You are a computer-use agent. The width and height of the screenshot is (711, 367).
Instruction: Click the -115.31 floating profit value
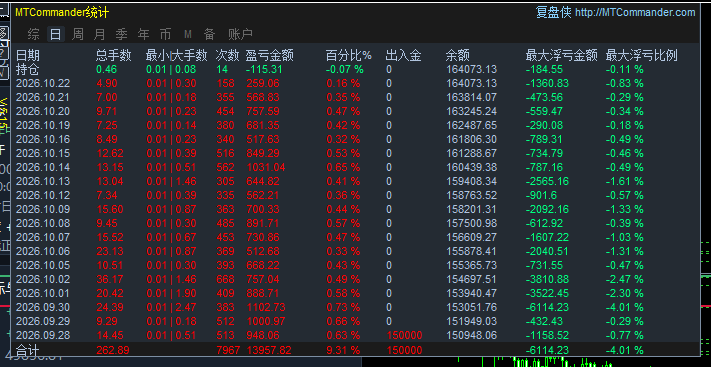(x=264, y=69)
